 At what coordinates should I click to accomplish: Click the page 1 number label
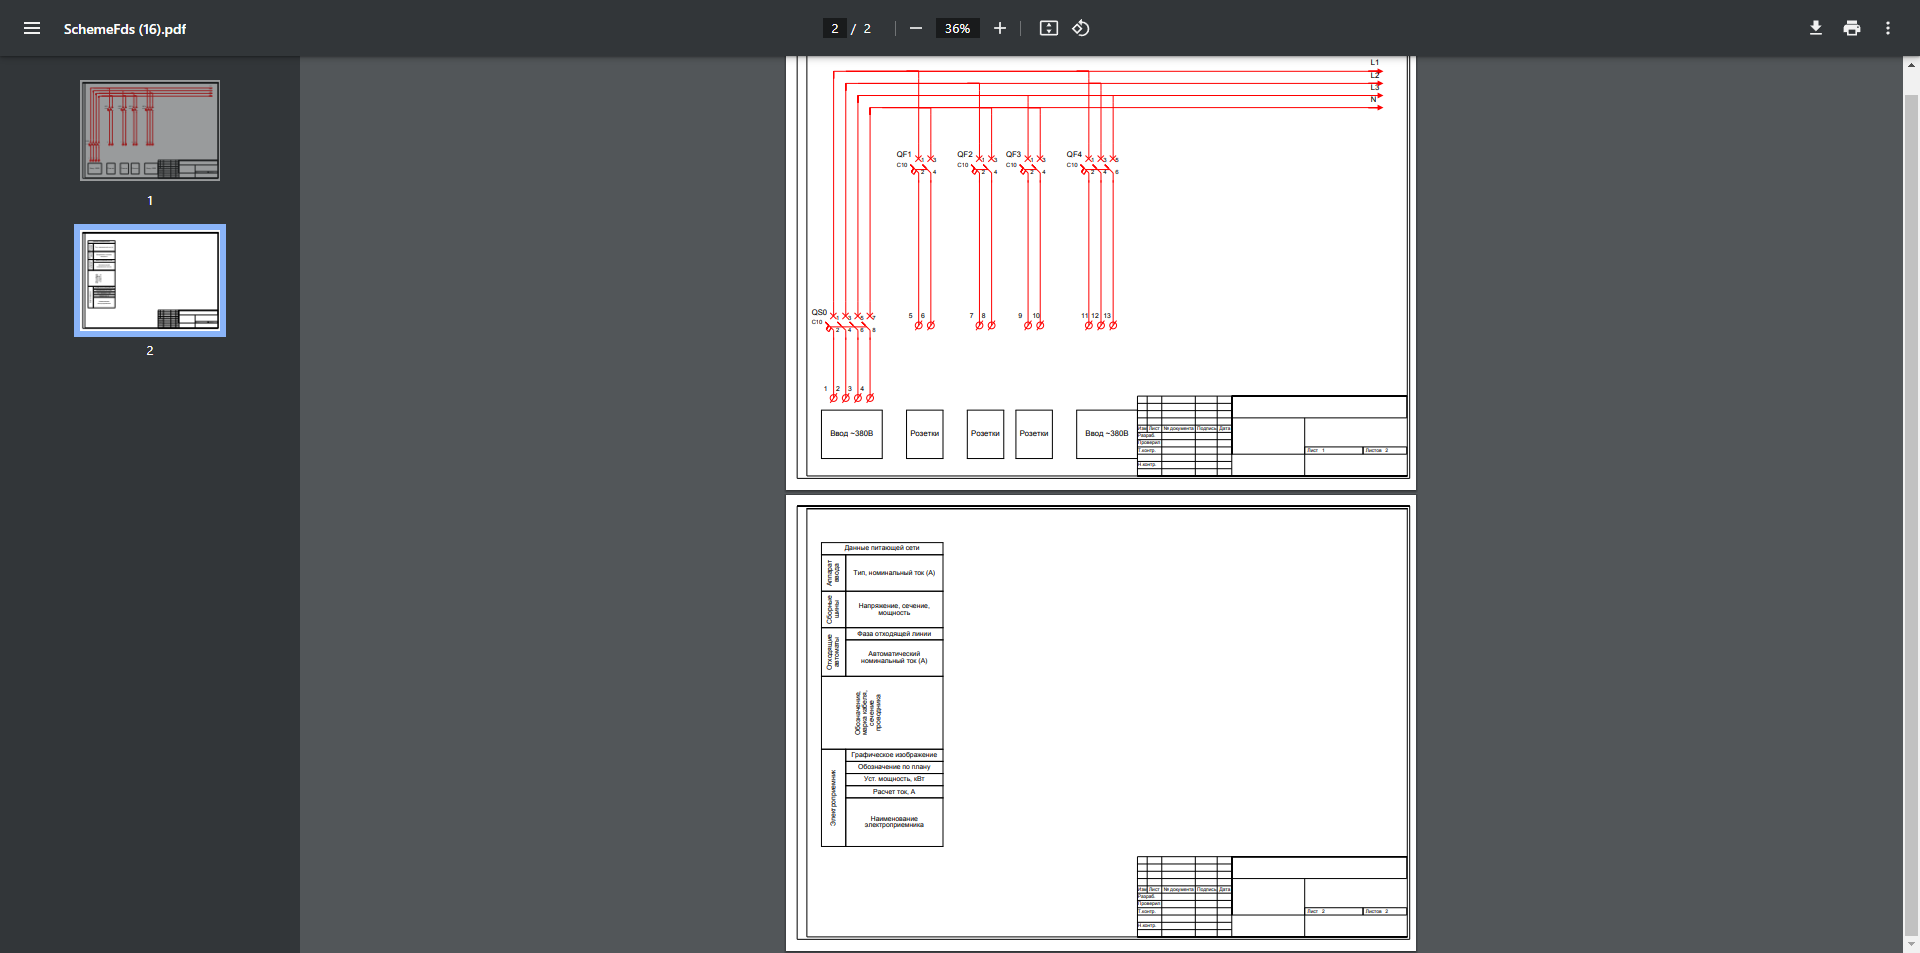click(150, 201)
